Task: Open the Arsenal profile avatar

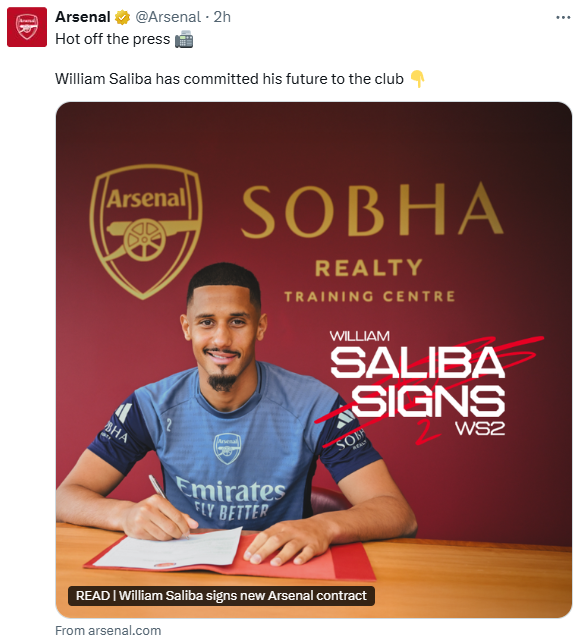Action: pos(27,27)
